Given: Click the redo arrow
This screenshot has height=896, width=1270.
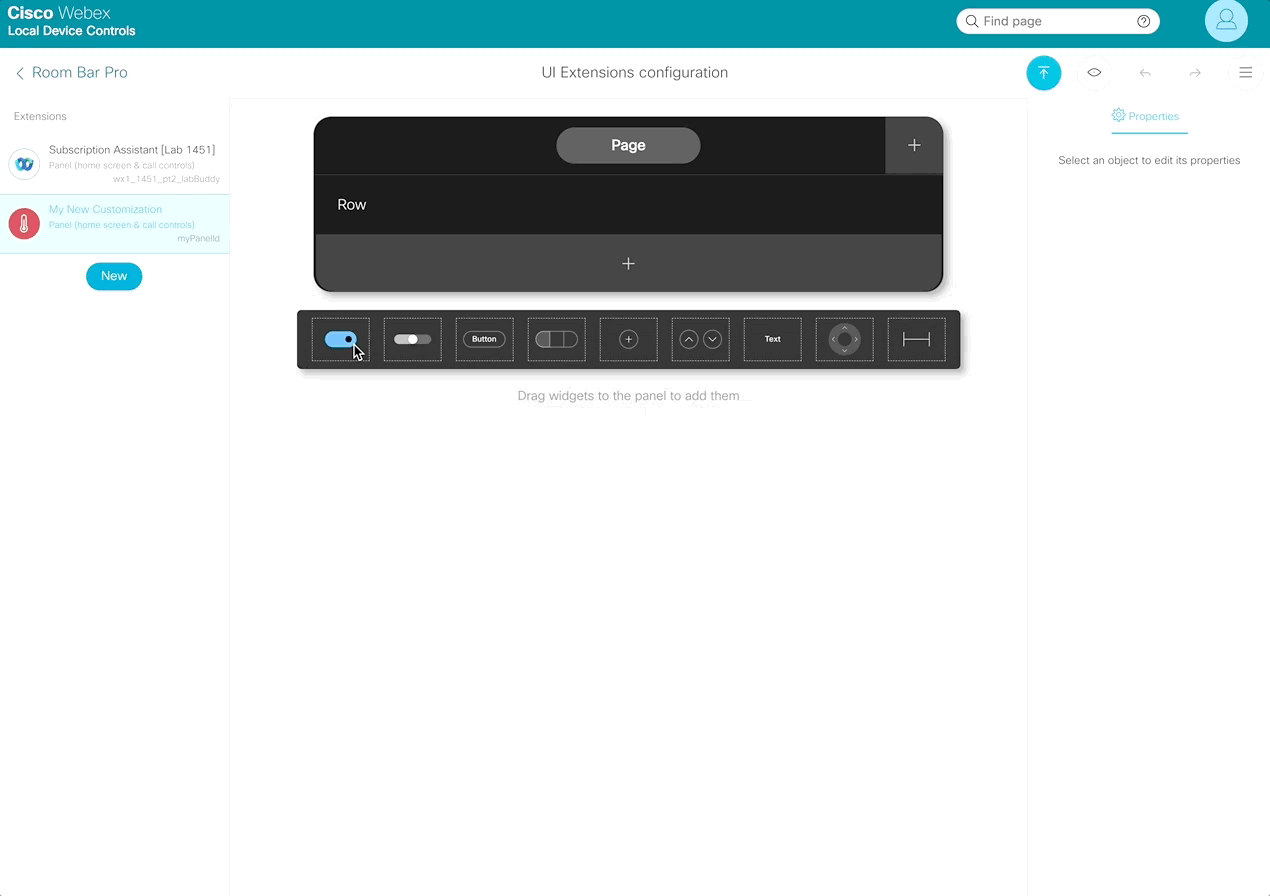Looking at the screenshot, I should [1195, 73].
